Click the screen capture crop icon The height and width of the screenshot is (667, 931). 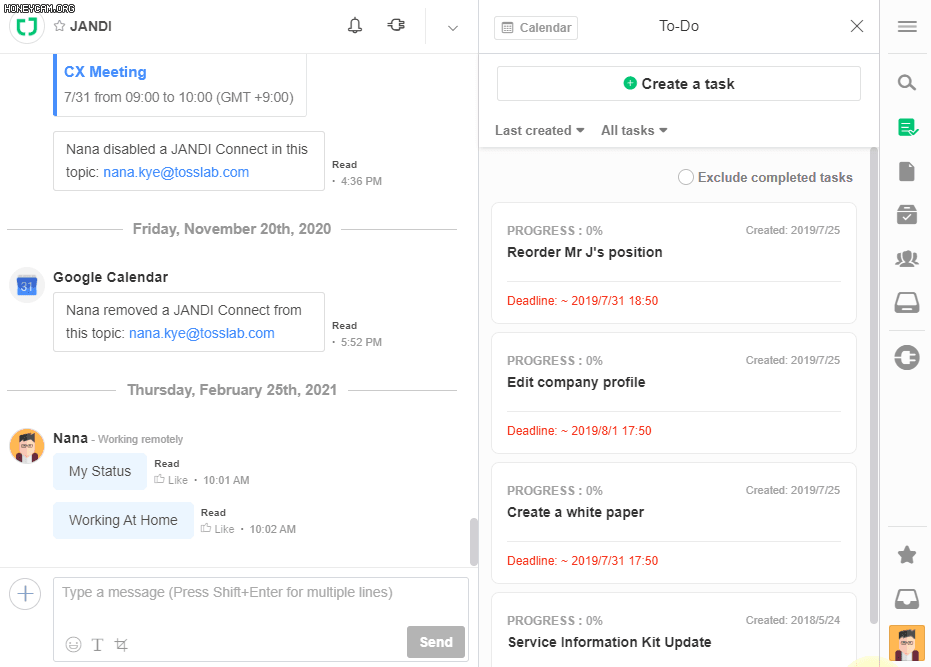(121, 644)
